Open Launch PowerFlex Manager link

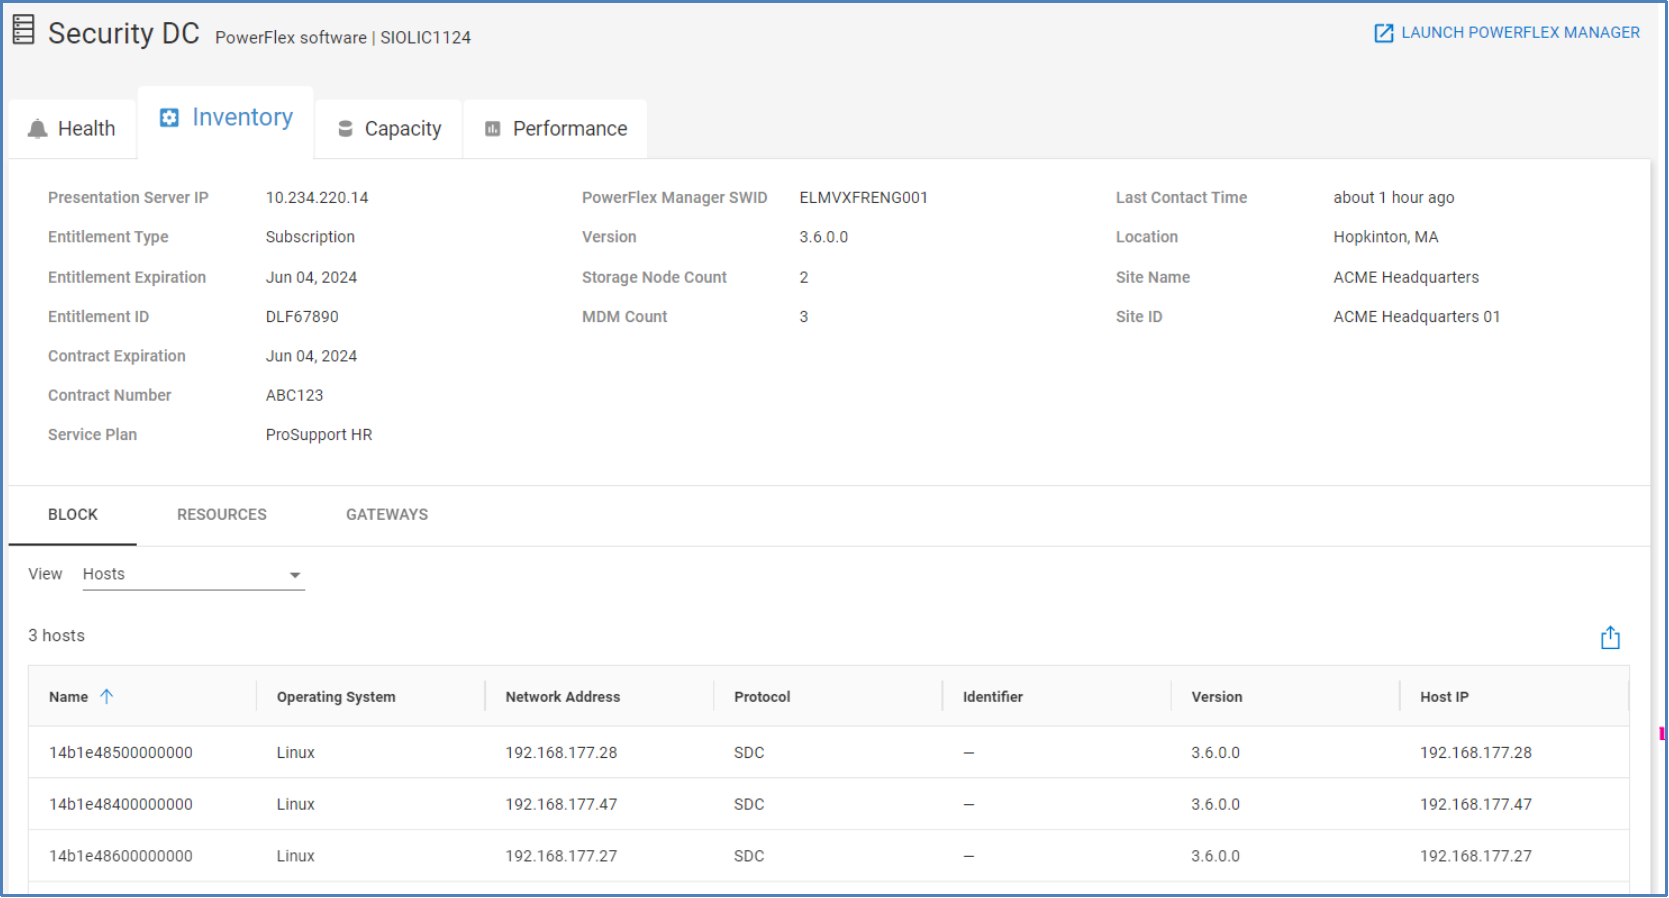pyautogui.click(x=1507, y=33)
